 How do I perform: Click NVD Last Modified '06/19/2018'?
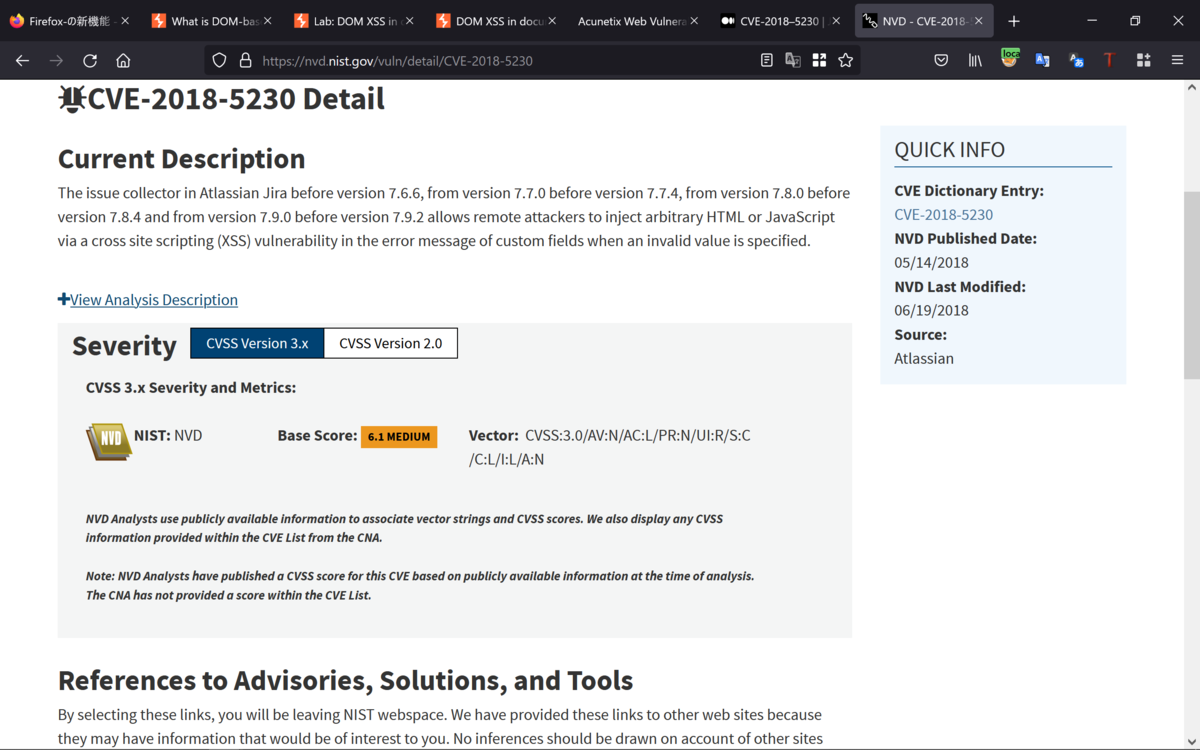click(931, 310)
